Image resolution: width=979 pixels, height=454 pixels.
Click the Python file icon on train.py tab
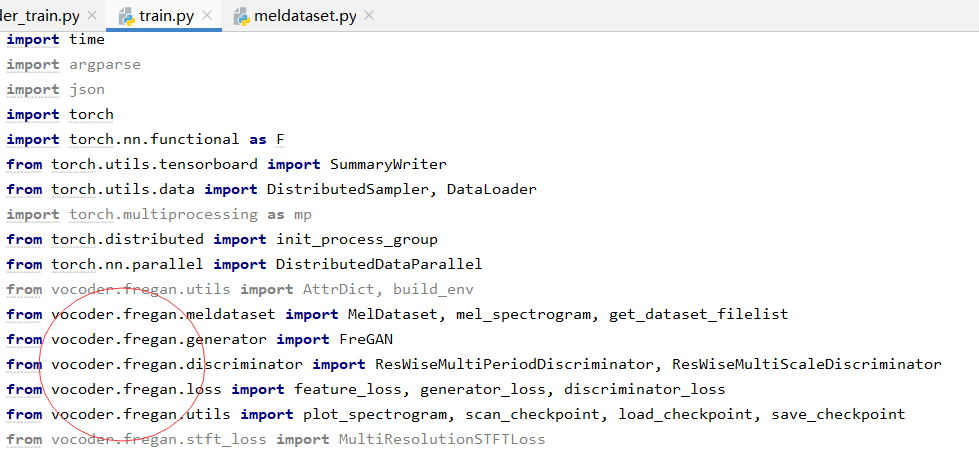[127, 16]
